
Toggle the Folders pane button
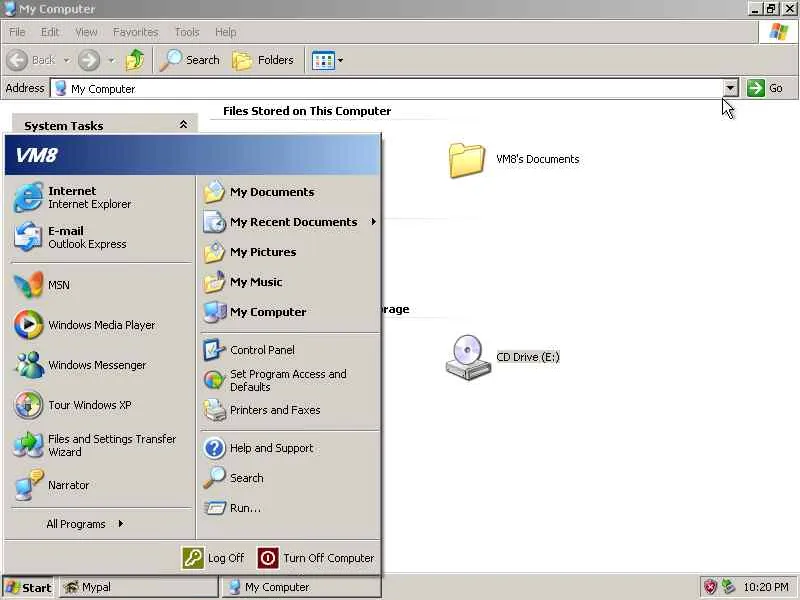pos(263,60)
